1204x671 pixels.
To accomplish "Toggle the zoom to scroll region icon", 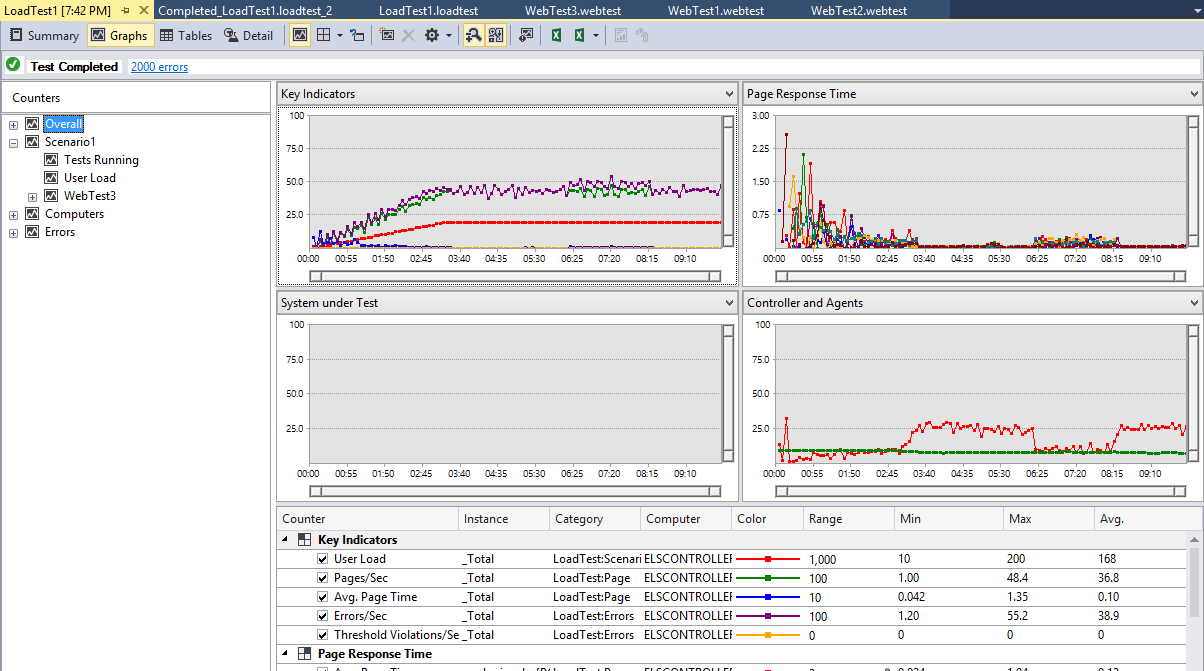I will coord(474,36).
